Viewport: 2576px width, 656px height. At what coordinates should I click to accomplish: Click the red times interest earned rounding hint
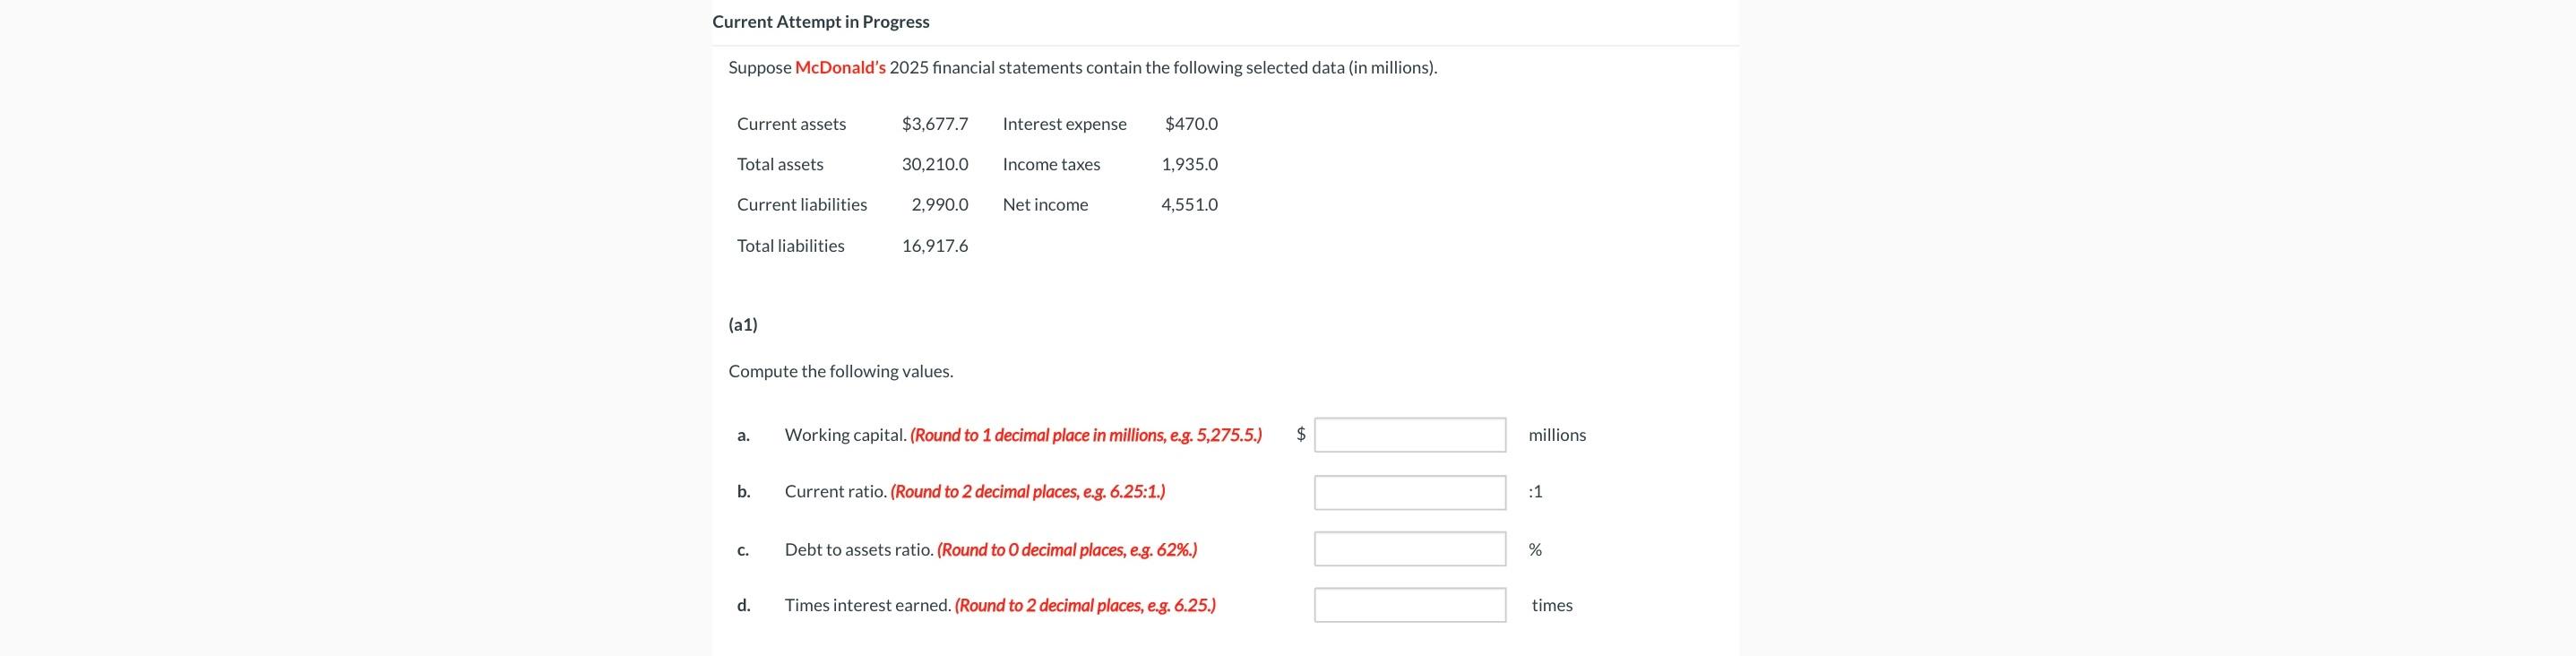pos(1086,606)
